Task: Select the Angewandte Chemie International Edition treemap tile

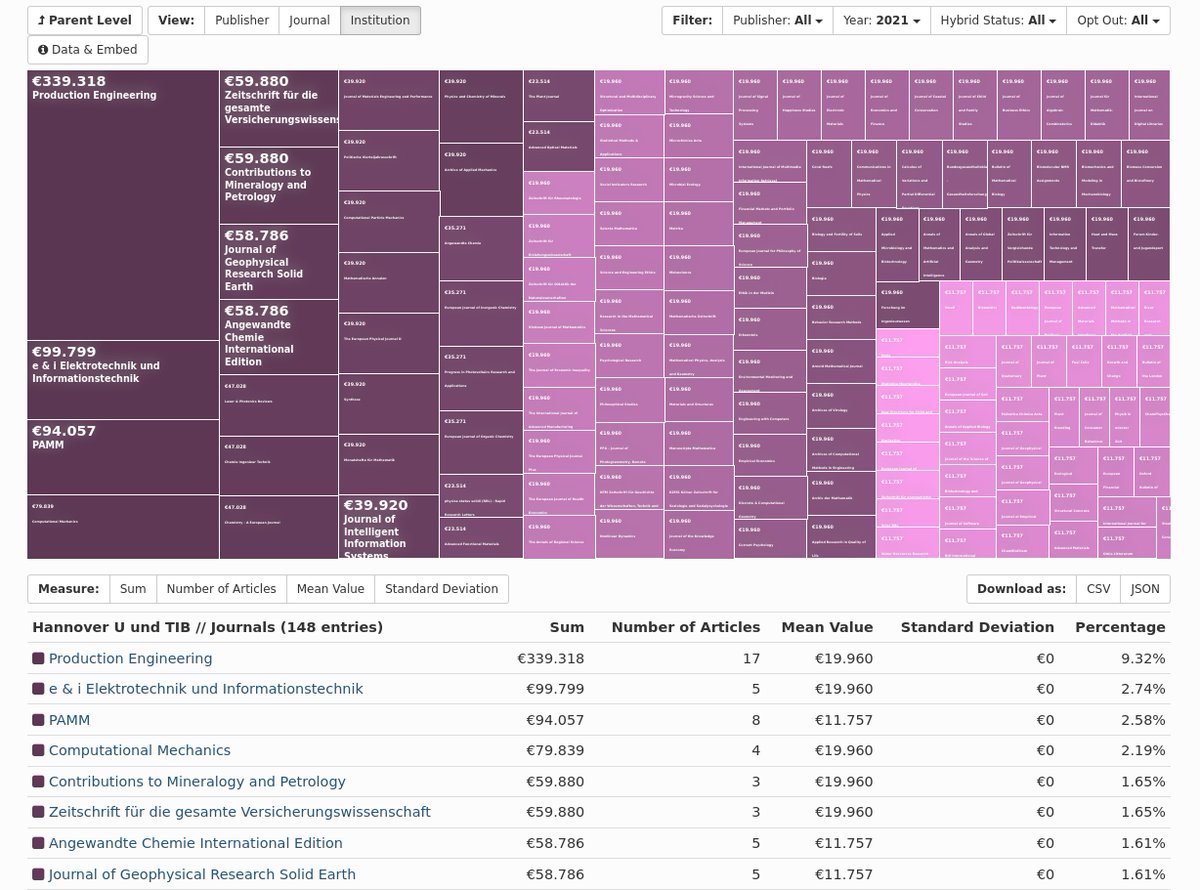Action: tap(279, 337)
